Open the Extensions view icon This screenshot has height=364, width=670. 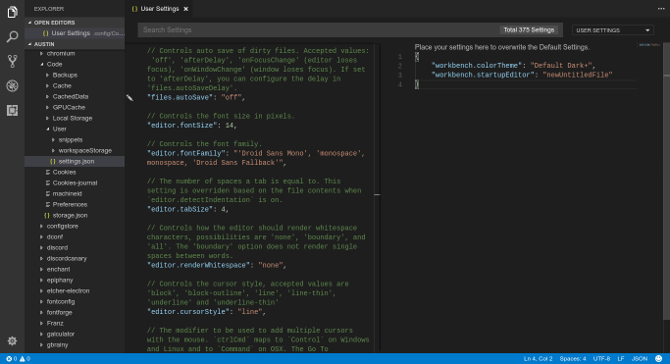click(12, 110)
